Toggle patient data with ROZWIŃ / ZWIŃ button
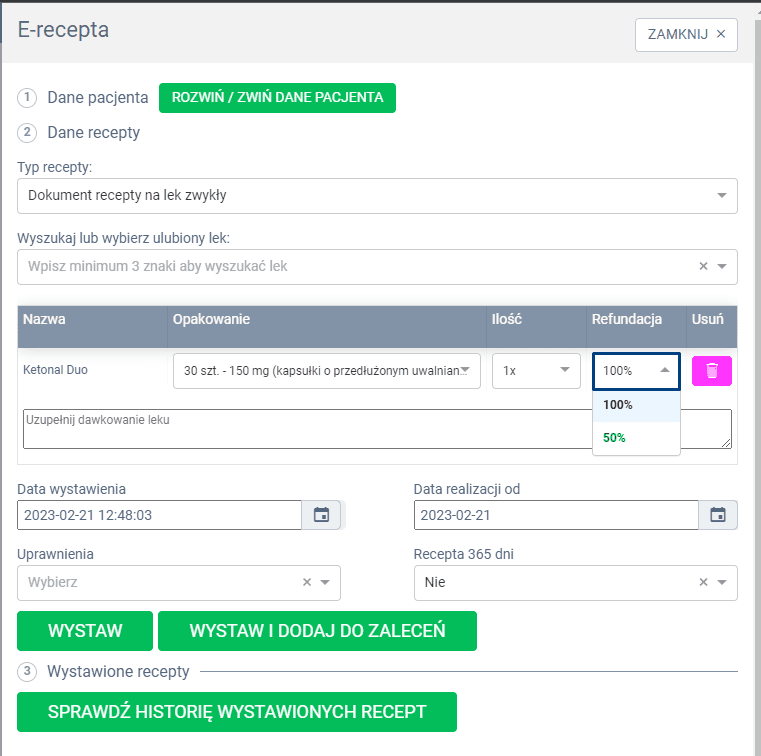This screenshot has height=756, width=761. pyautogui.click(x=277, y=98)
